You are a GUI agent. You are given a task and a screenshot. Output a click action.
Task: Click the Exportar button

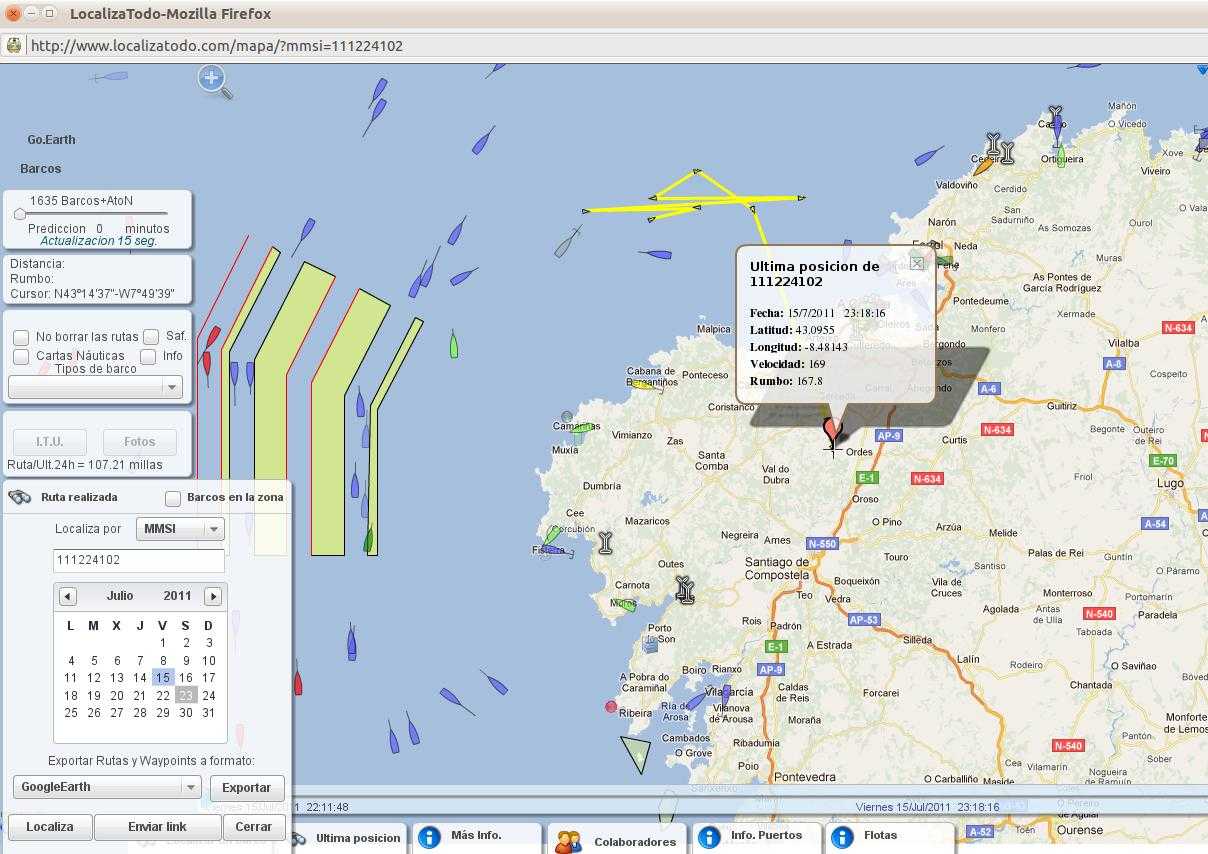[246, 788]
